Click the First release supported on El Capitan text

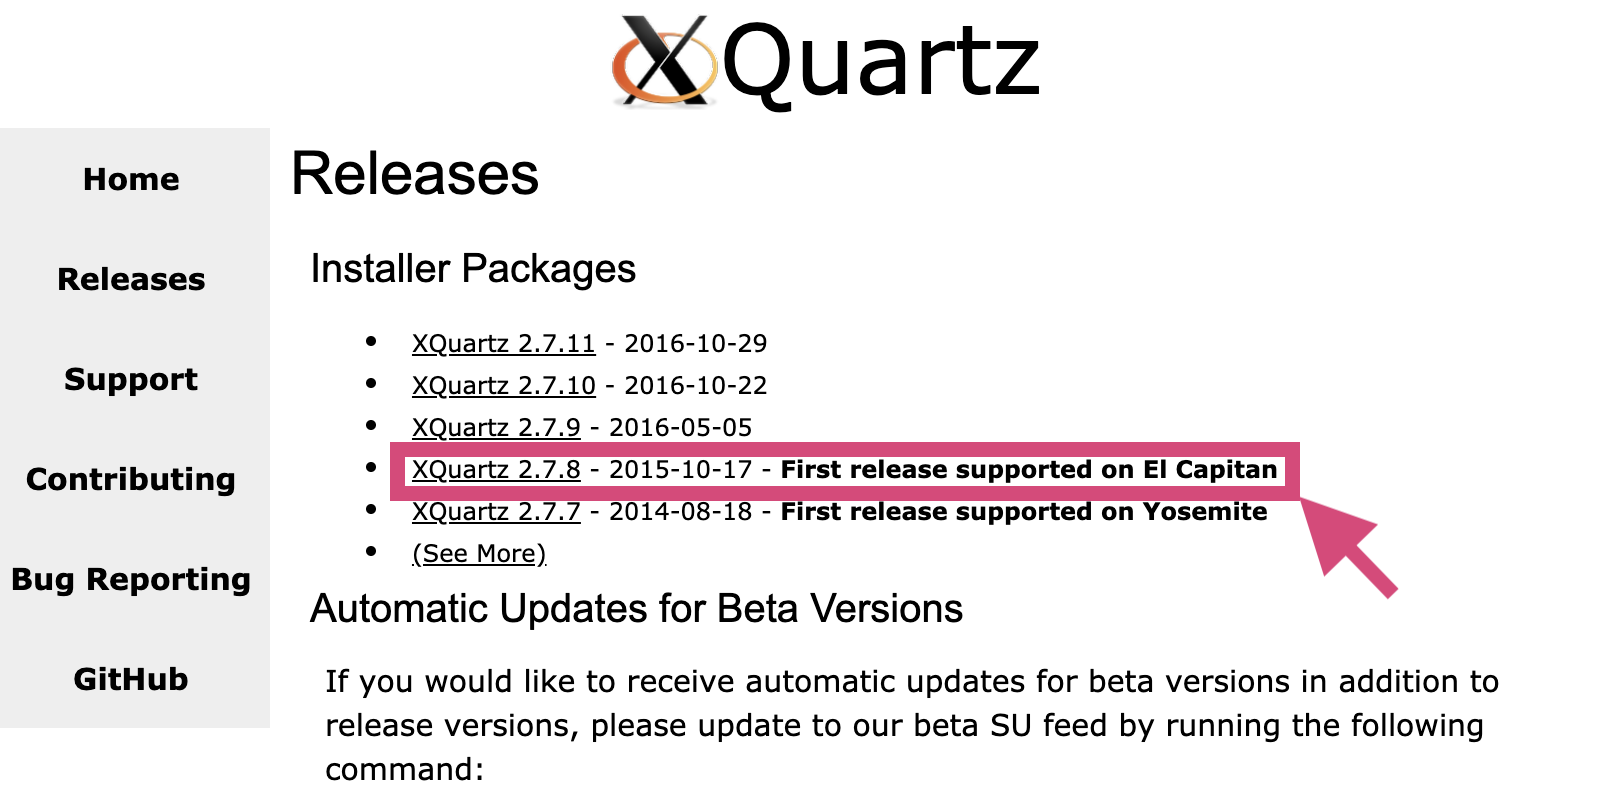(1029, 470)
